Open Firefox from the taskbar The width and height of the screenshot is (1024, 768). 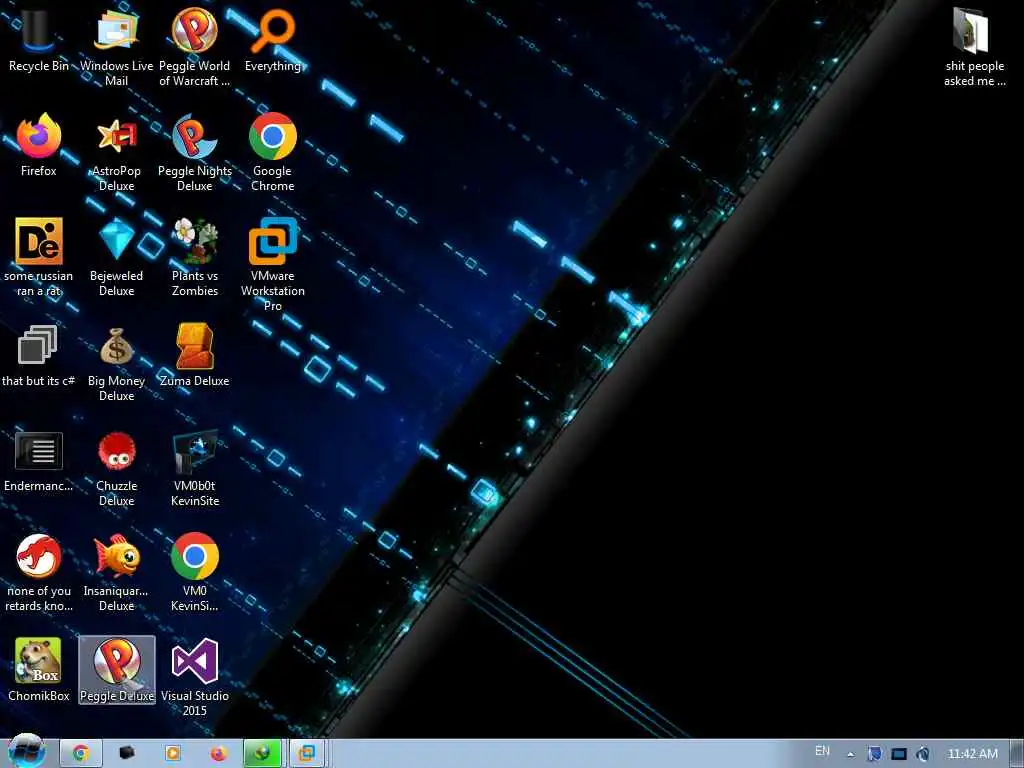click(218, 753)
